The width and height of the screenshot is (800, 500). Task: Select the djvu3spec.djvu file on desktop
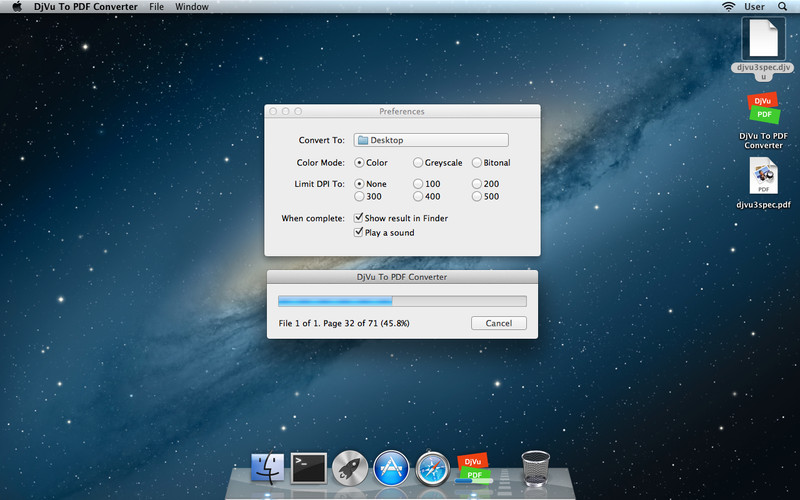tap(763, 48)
